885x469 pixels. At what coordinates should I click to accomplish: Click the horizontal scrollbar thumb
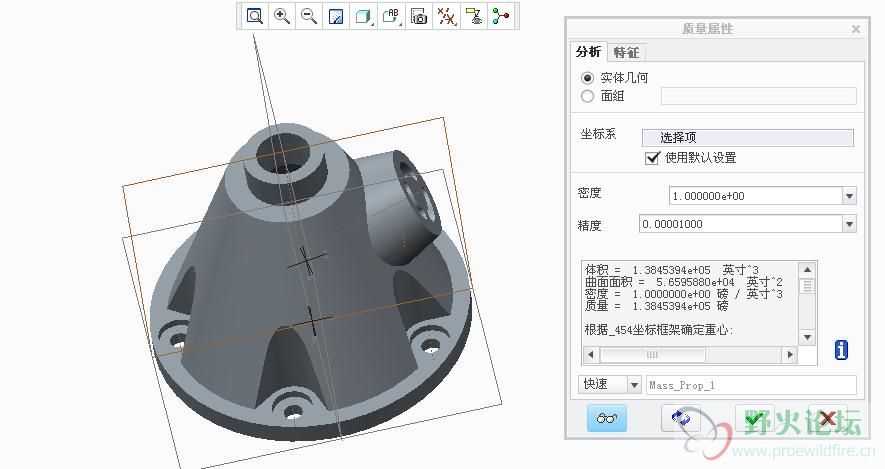coord(652,355)
